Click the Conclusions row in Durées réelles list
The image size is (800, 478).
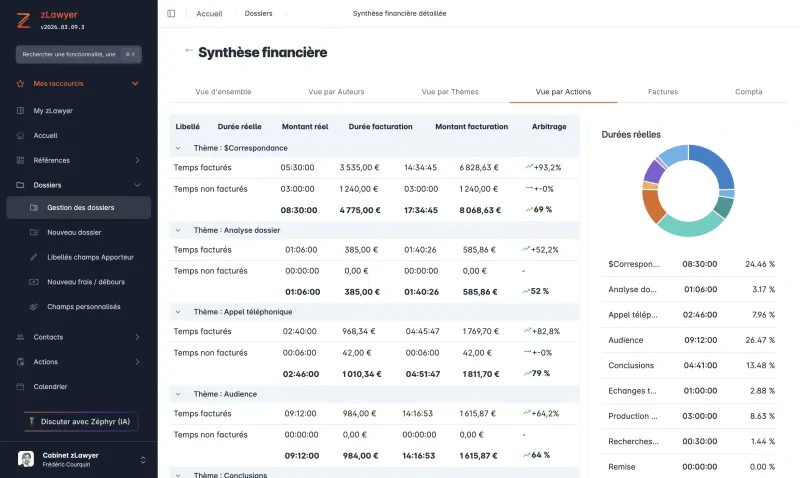(x=691, y=366)
